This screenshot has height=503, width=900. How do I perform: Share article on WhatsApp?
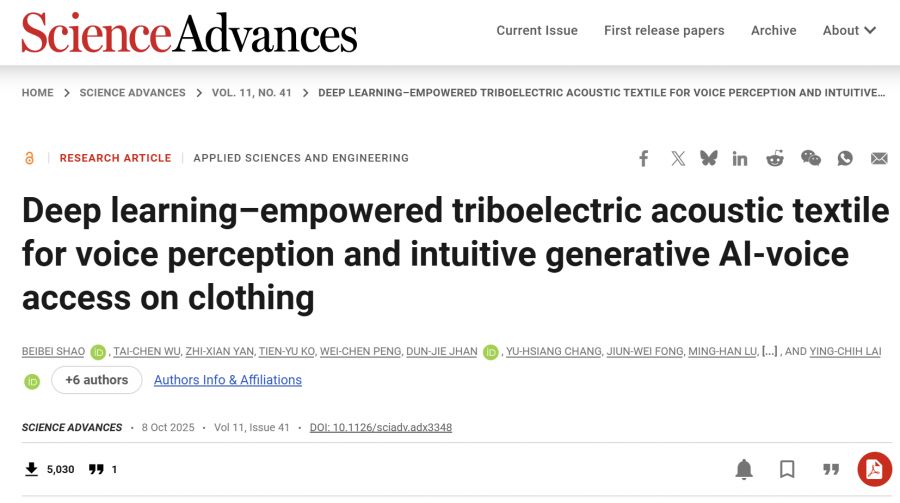(x=846, y=158)
